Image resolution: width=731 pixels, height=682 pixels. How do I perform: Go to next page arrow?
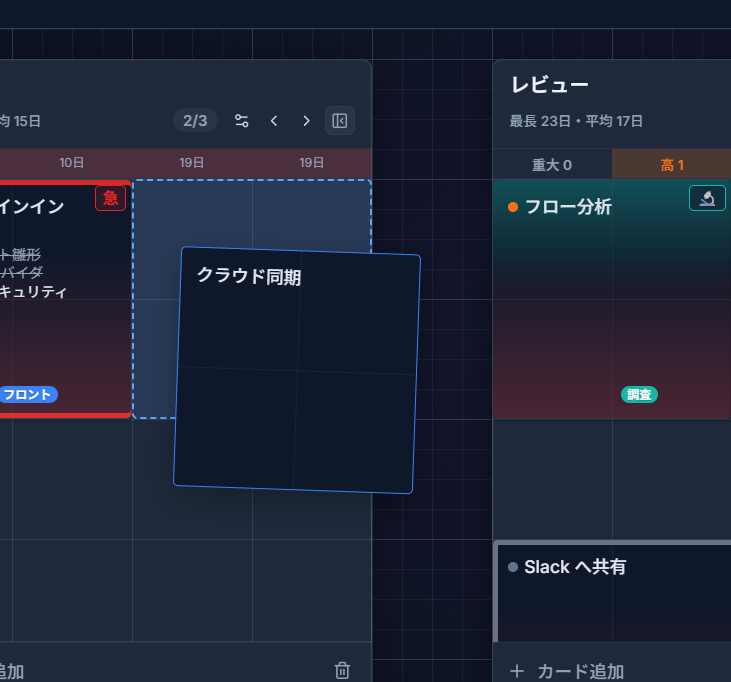[306, 121]
